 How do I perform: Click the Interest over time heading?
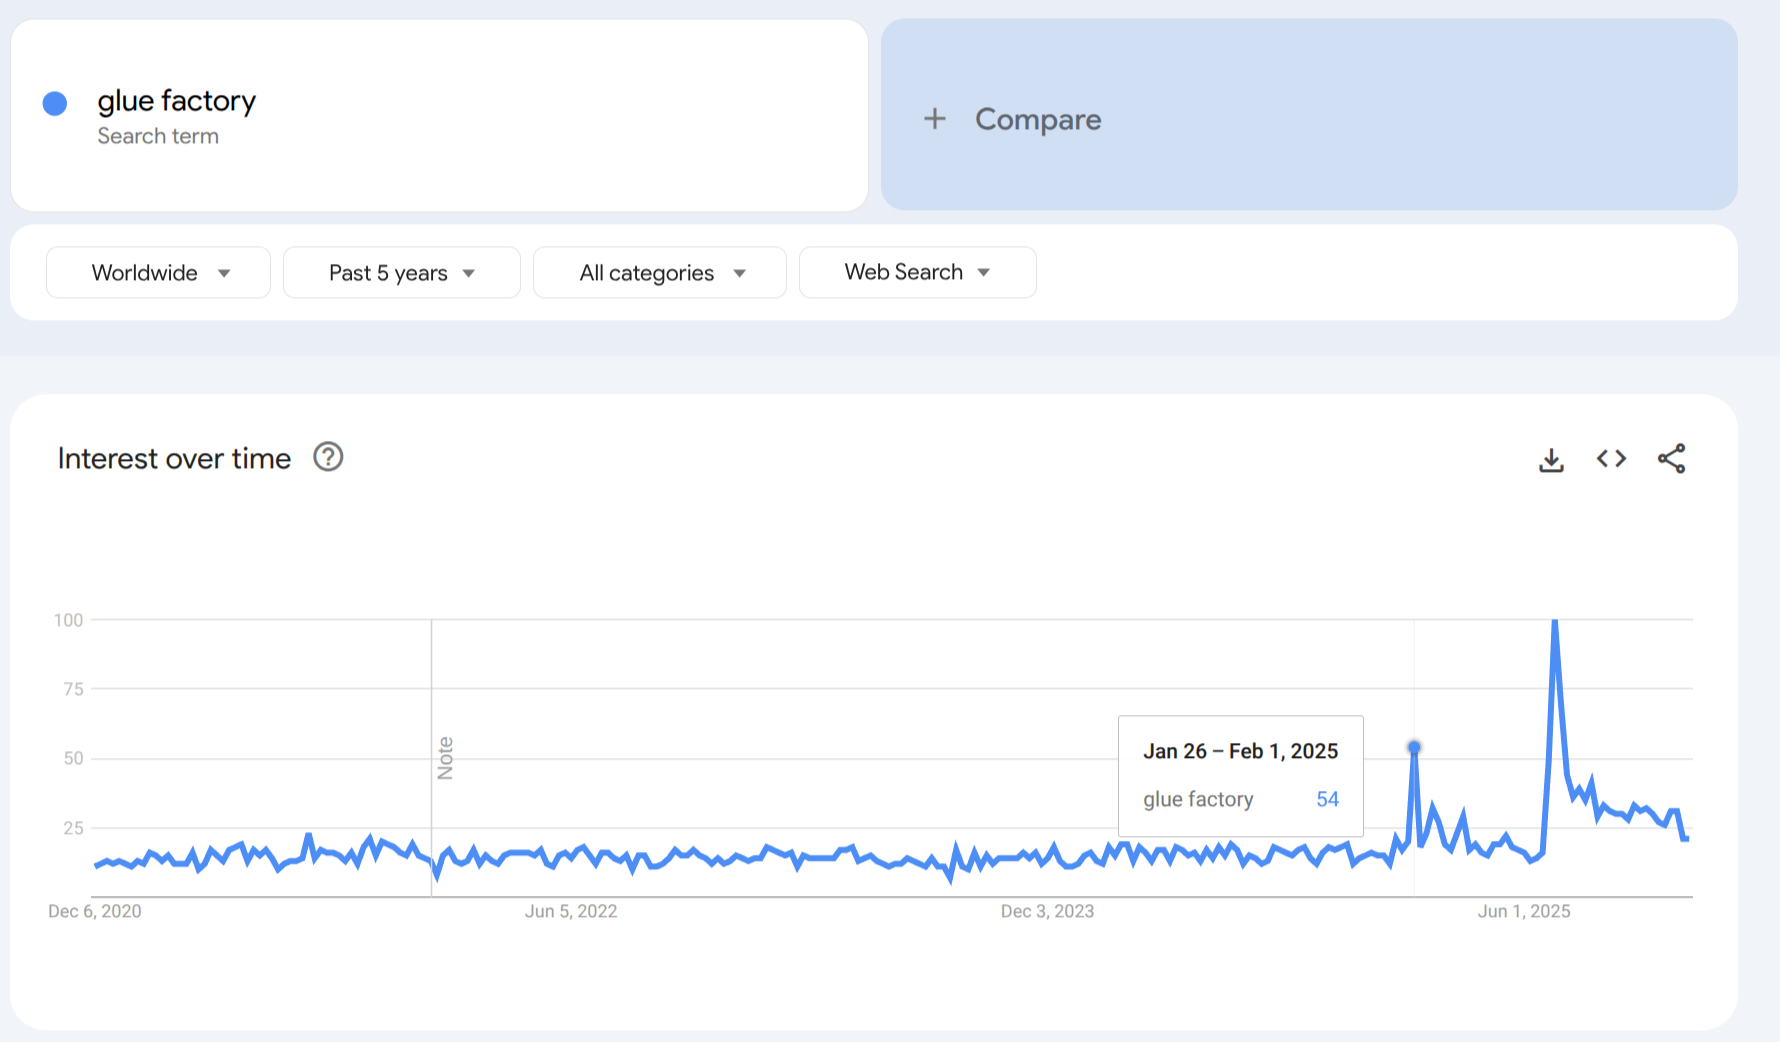174,458
